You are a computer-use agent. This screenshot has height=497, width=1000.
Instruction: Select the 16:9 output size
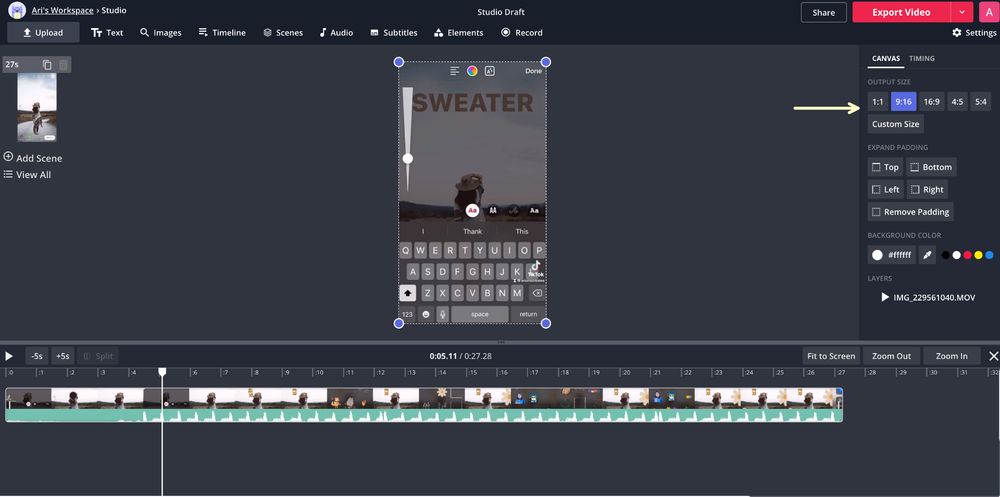[x=931, y=101]
